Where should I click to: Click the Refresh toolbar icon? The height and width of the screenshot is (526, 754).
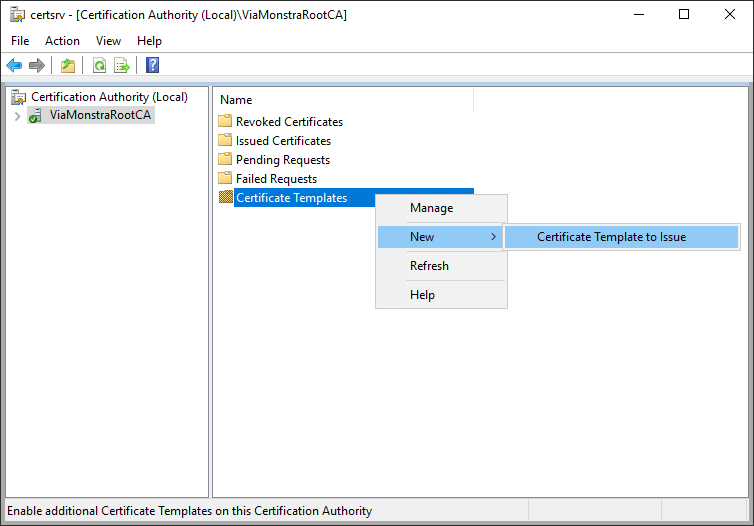(99, 66)
